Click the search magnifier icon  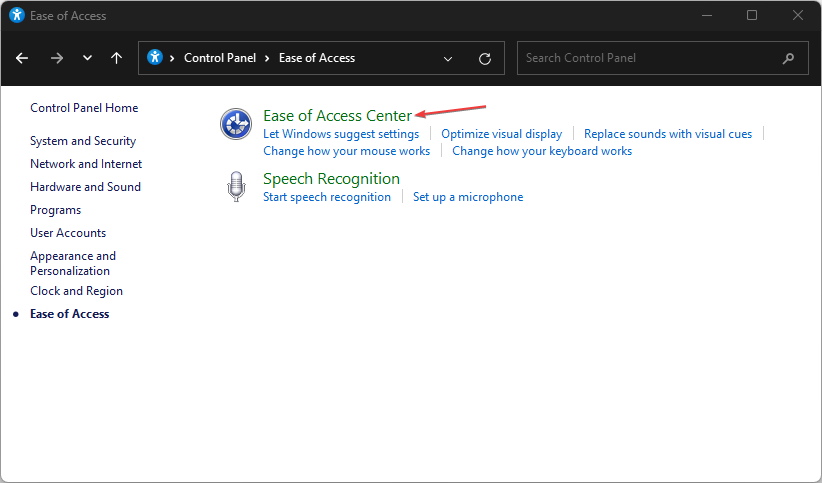(x=788, y=59)
